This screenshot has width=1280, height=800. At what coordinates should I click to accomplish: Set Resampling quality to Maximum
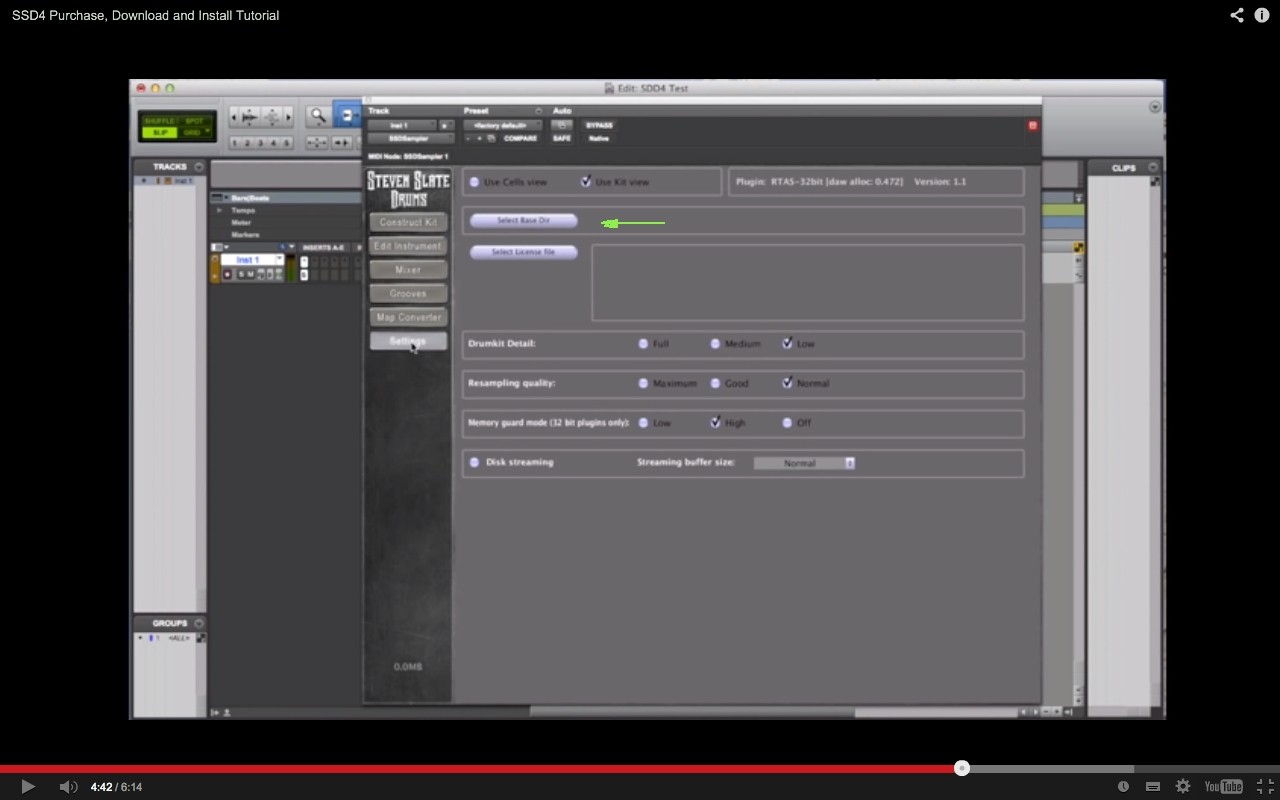tap(643, 383)
